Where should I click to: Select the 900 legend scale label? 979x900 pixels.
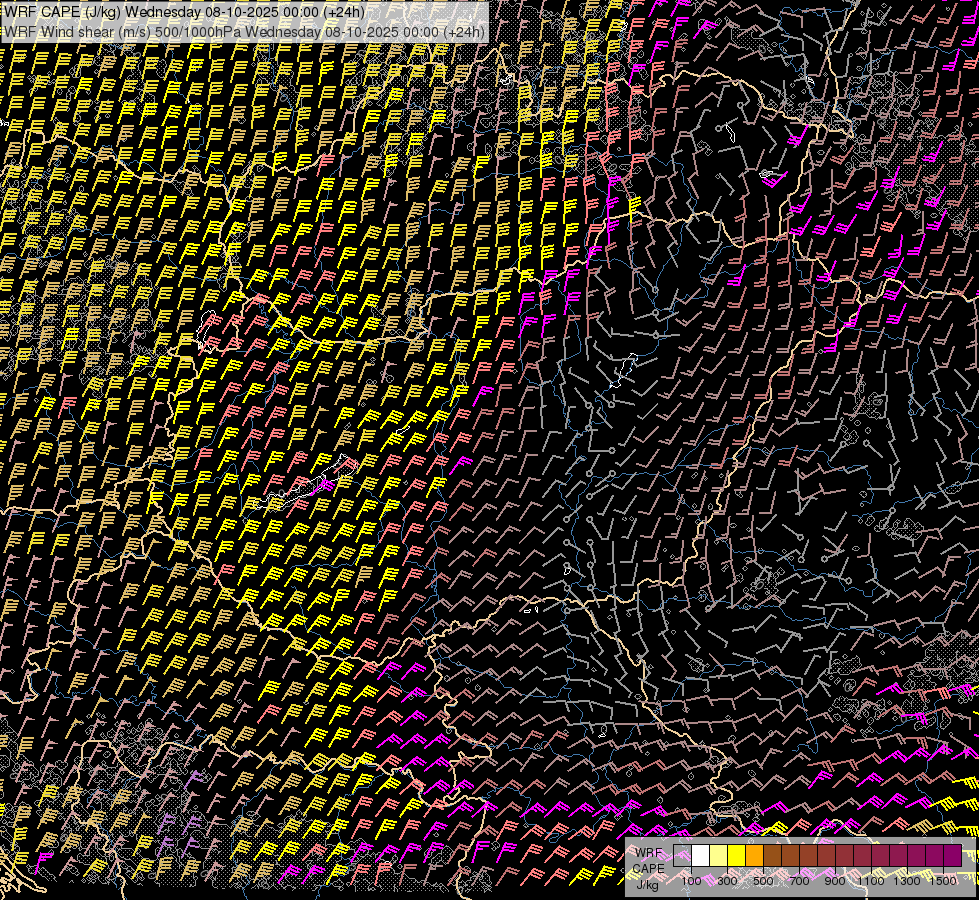click(835, 881)
